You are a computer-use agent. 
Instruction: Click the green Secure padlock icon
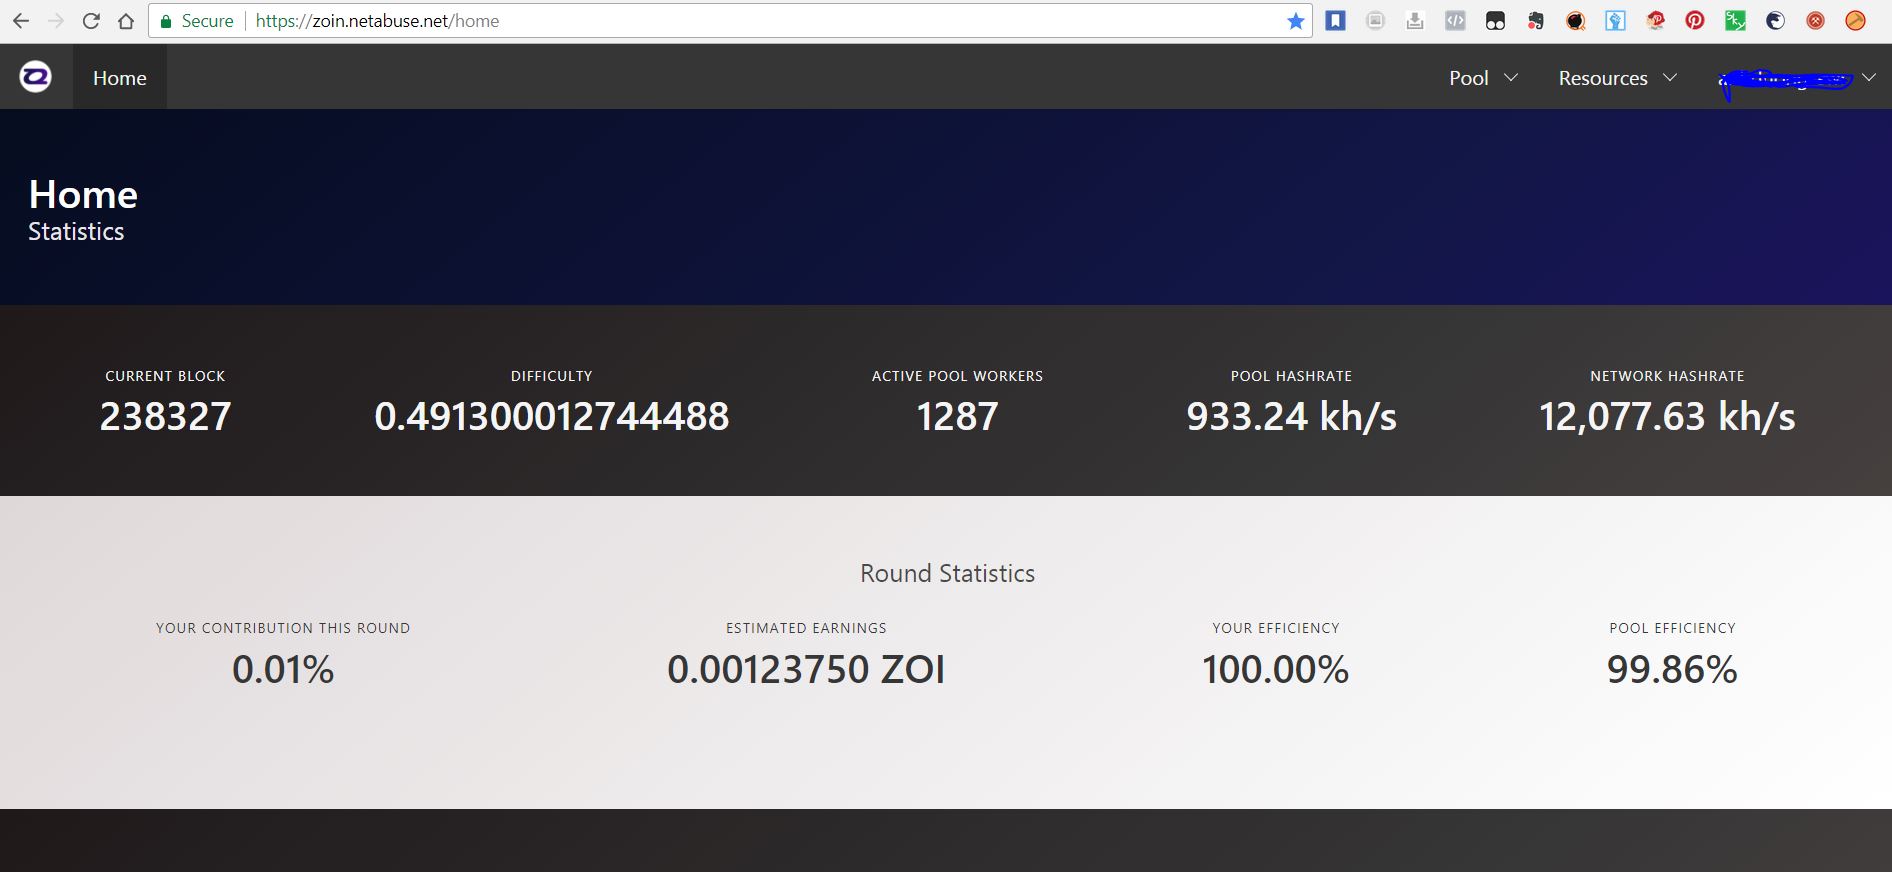(x=166, y=21)
